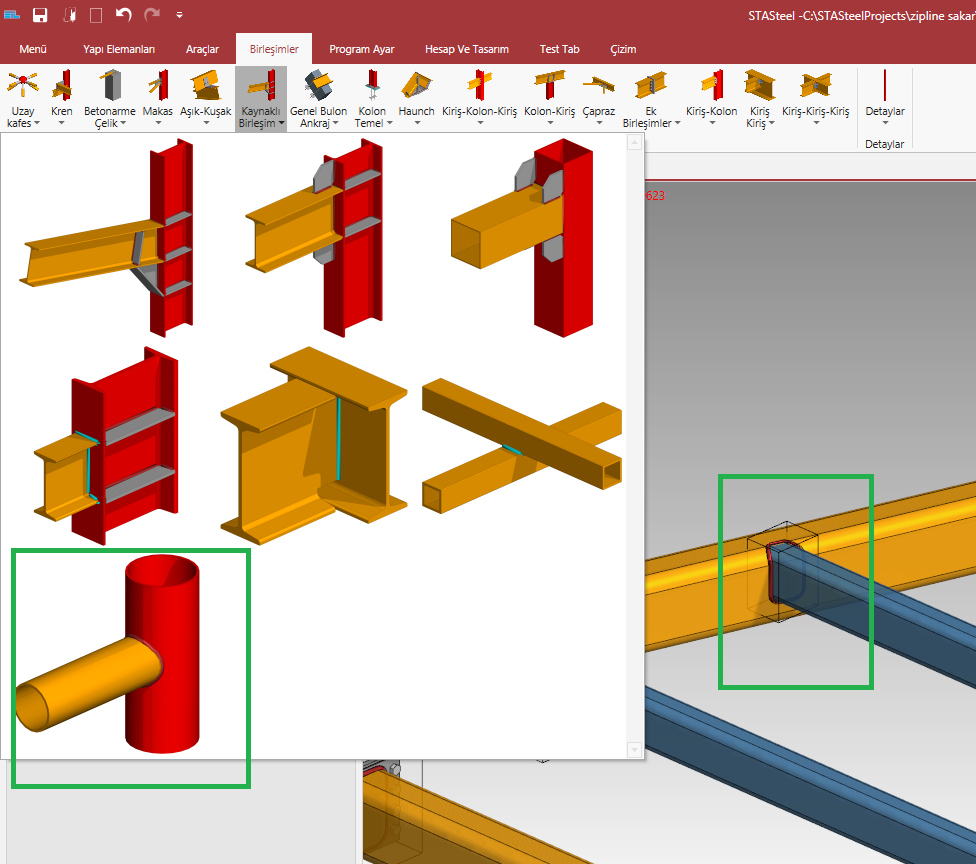
Task: Open the Betonarme Çelik tool
Action: pyautogui.click(x=112, y=98)
